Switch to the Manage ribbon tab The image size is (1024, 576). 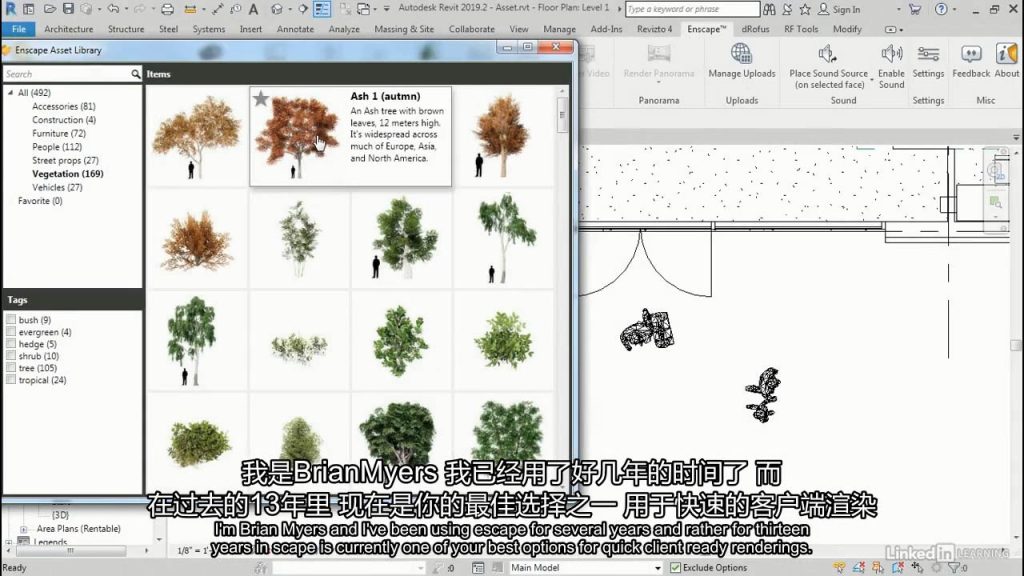(x=560, y=29)
